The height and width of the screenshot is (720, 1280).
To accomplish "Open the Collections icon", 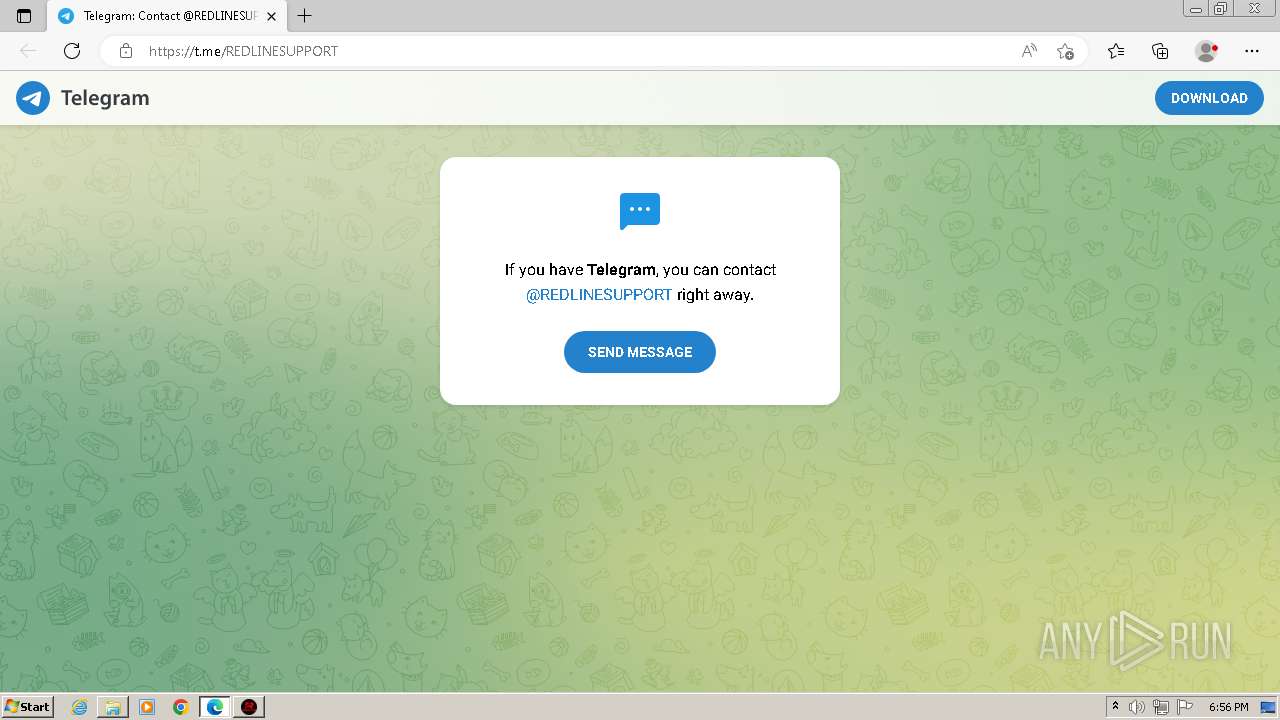I will tap(1160, 51).
